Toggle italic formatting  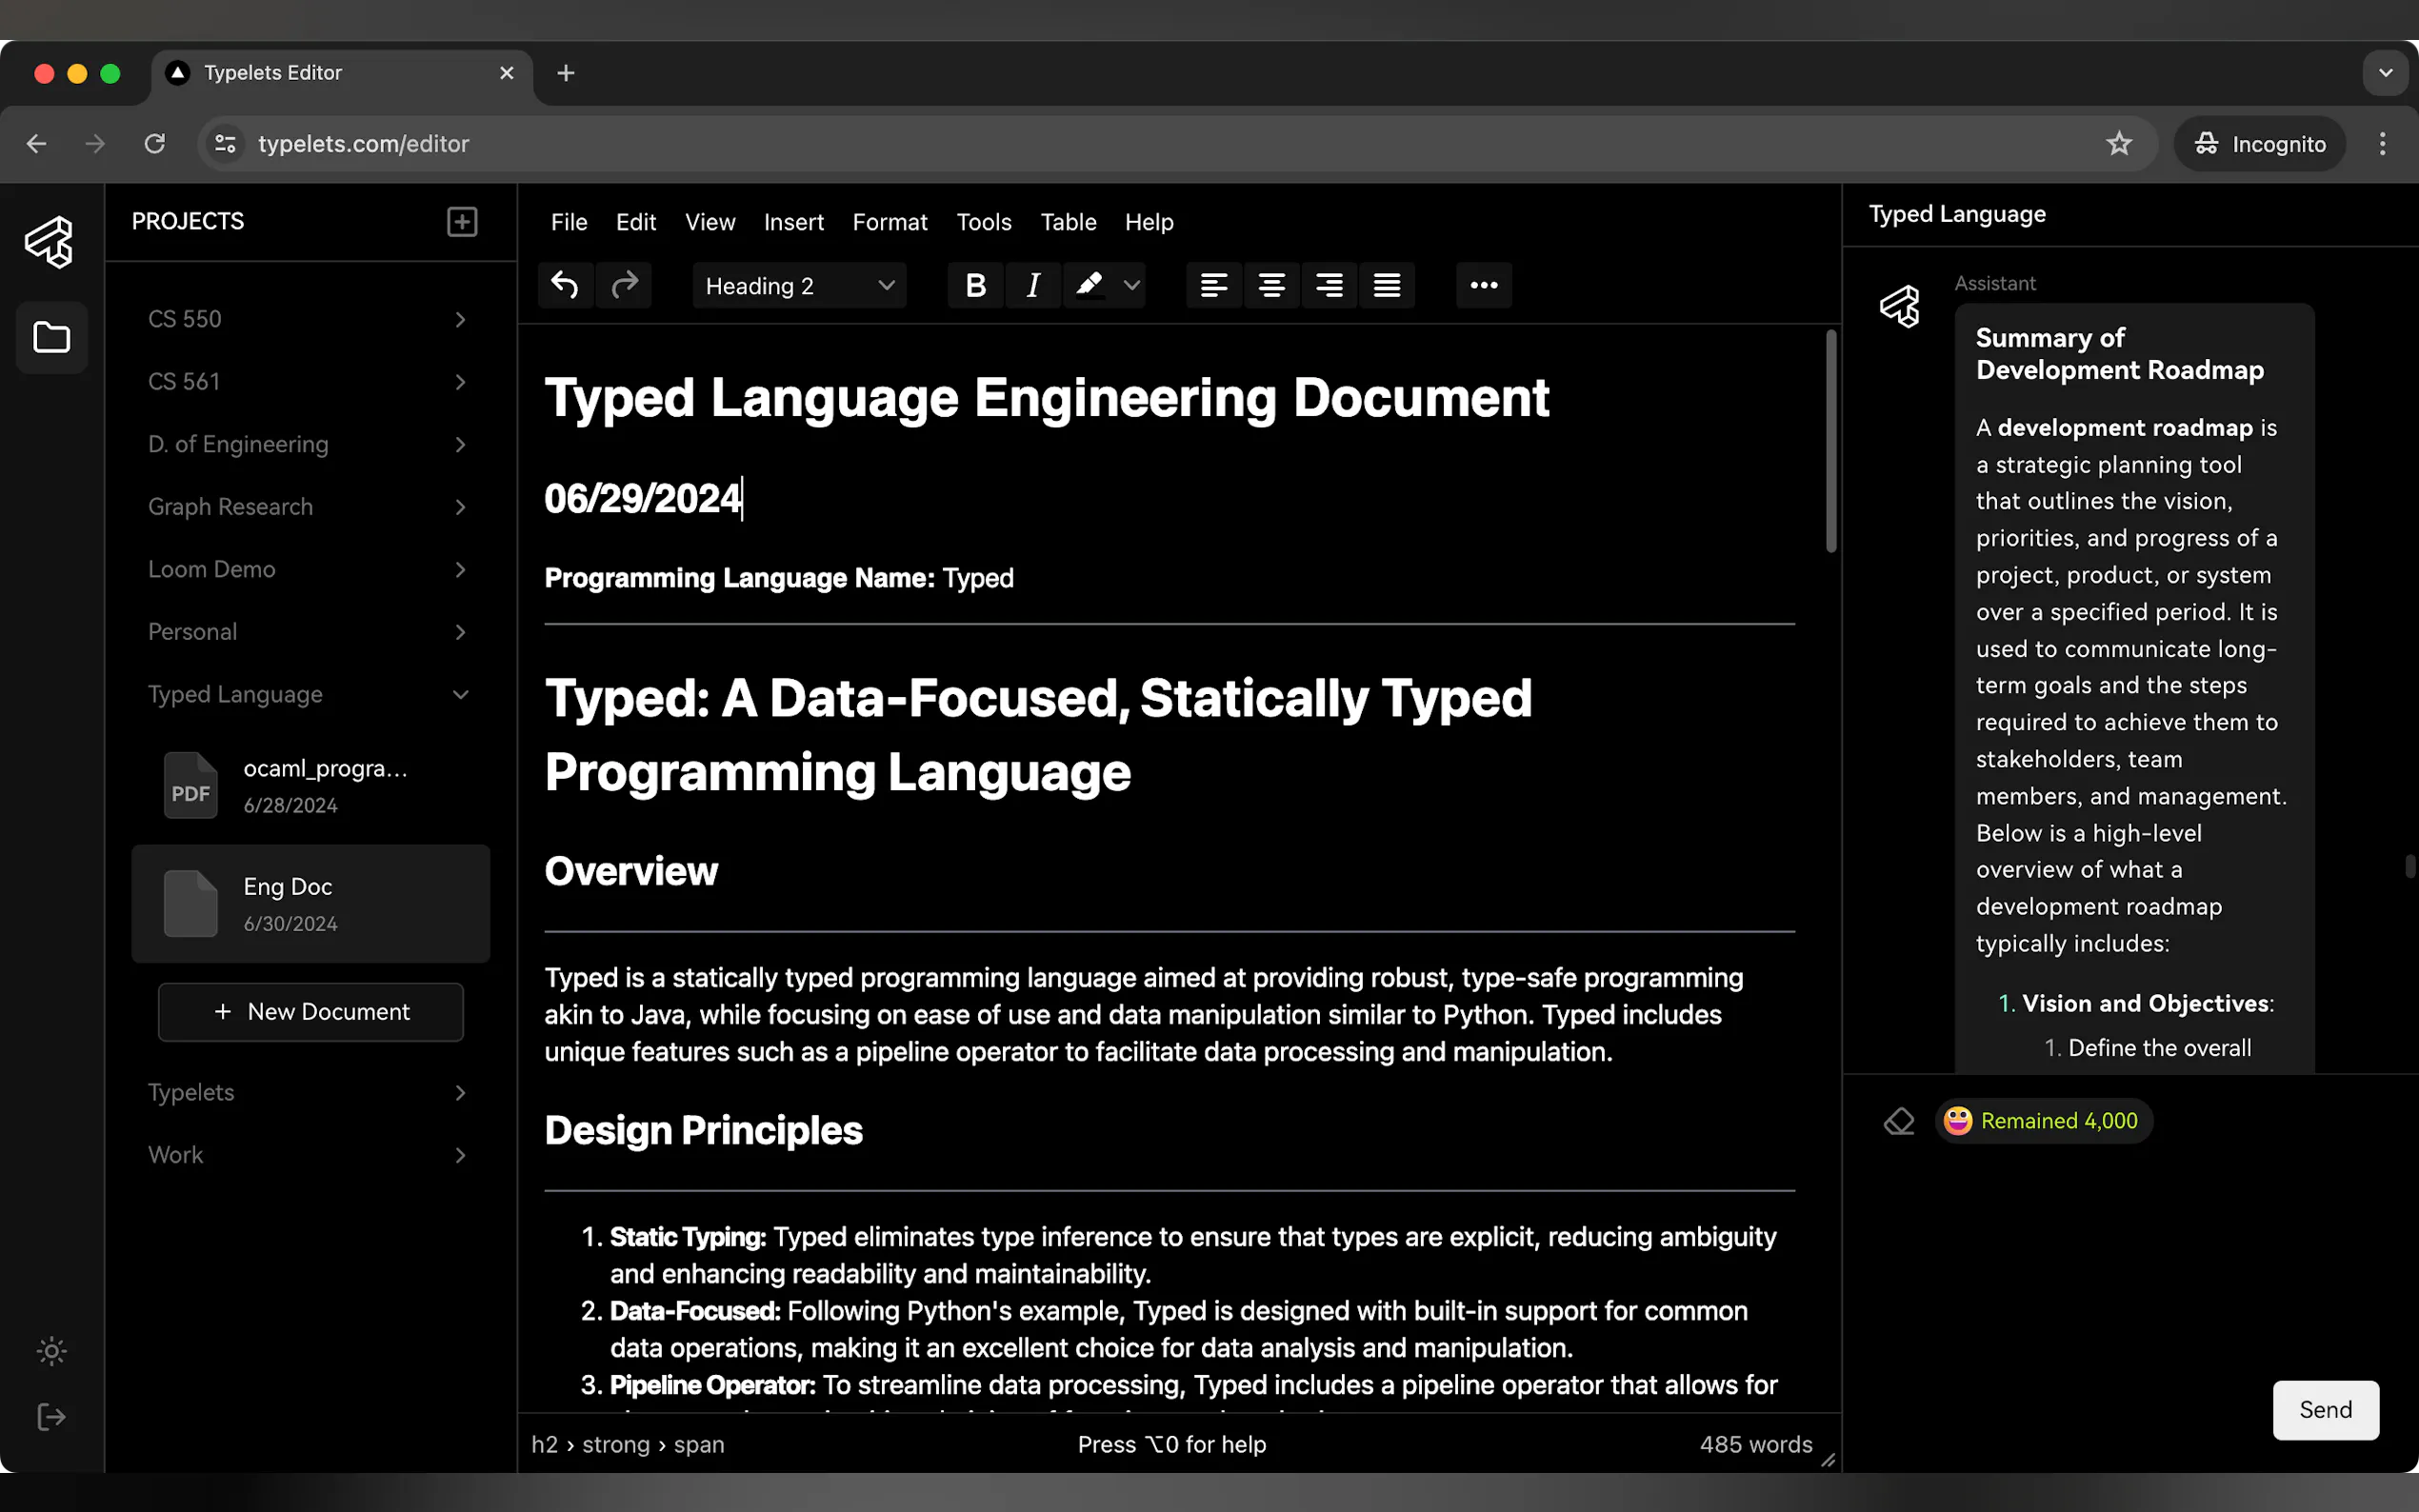pyautogui.click(x=1033, y=286)
